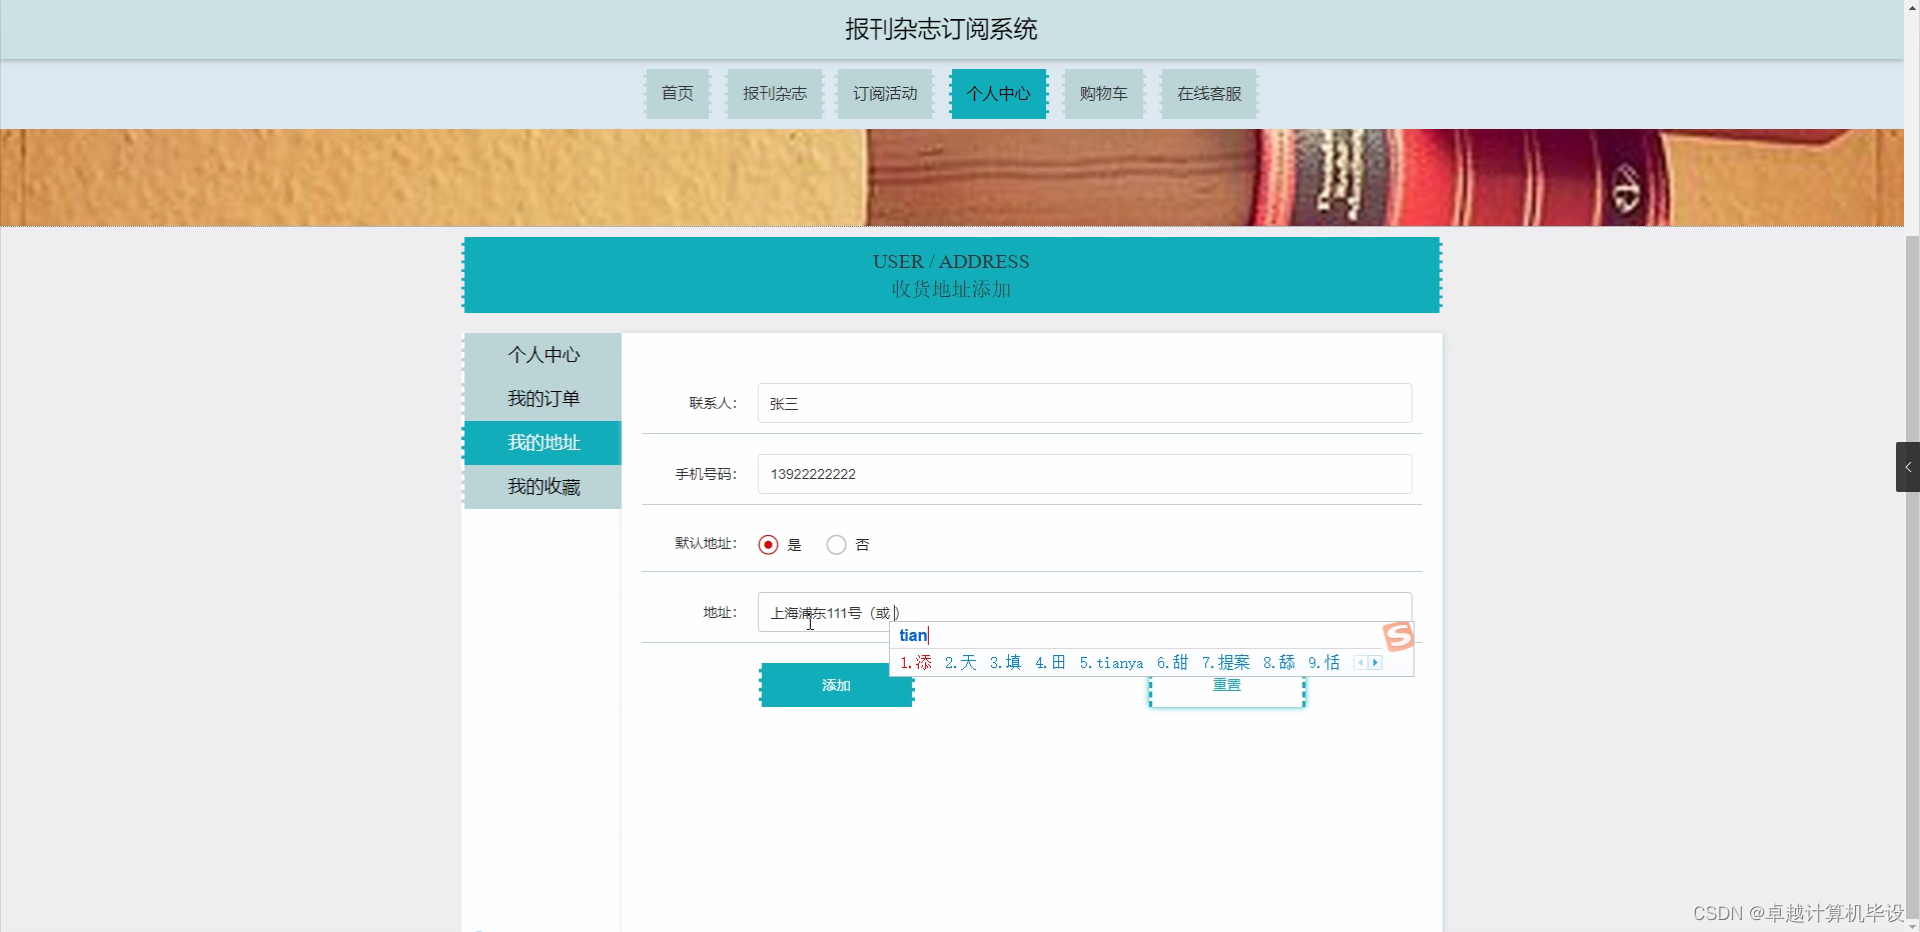The height and width of the screenshot is (932, 1920).
Task: Open the 在线客服 tab
Action: click(x=1208, y=93)
